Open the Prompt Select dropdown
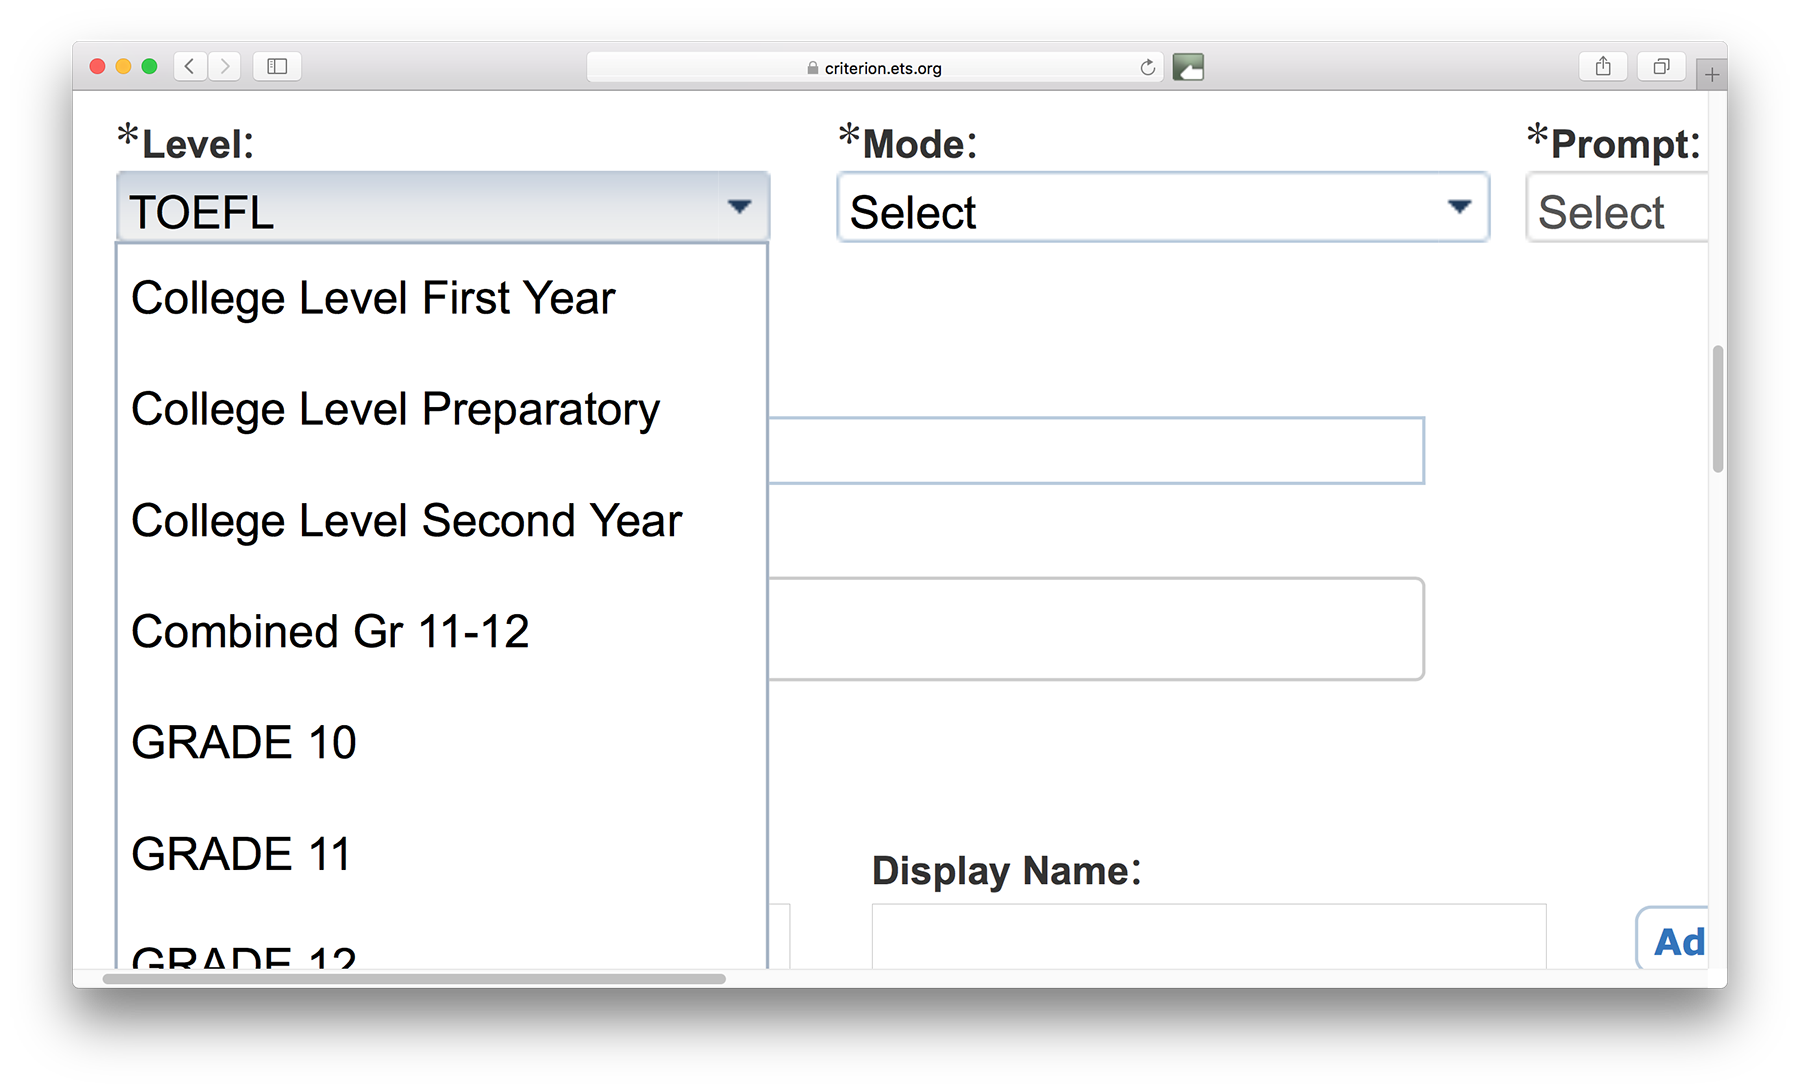Screen dimensions: 1800x1092 [x=1617, y=207]
